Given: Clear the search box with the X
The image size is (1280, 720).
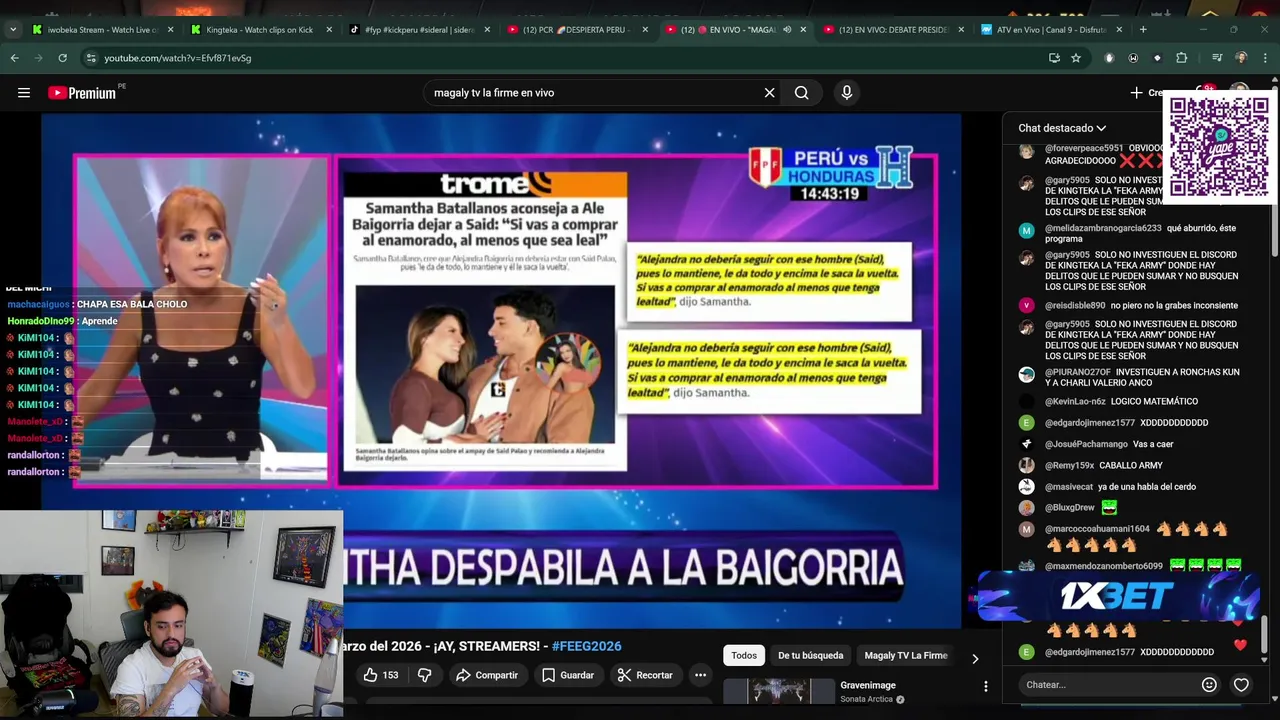Looking at the screenshot, I should point(769,93).
